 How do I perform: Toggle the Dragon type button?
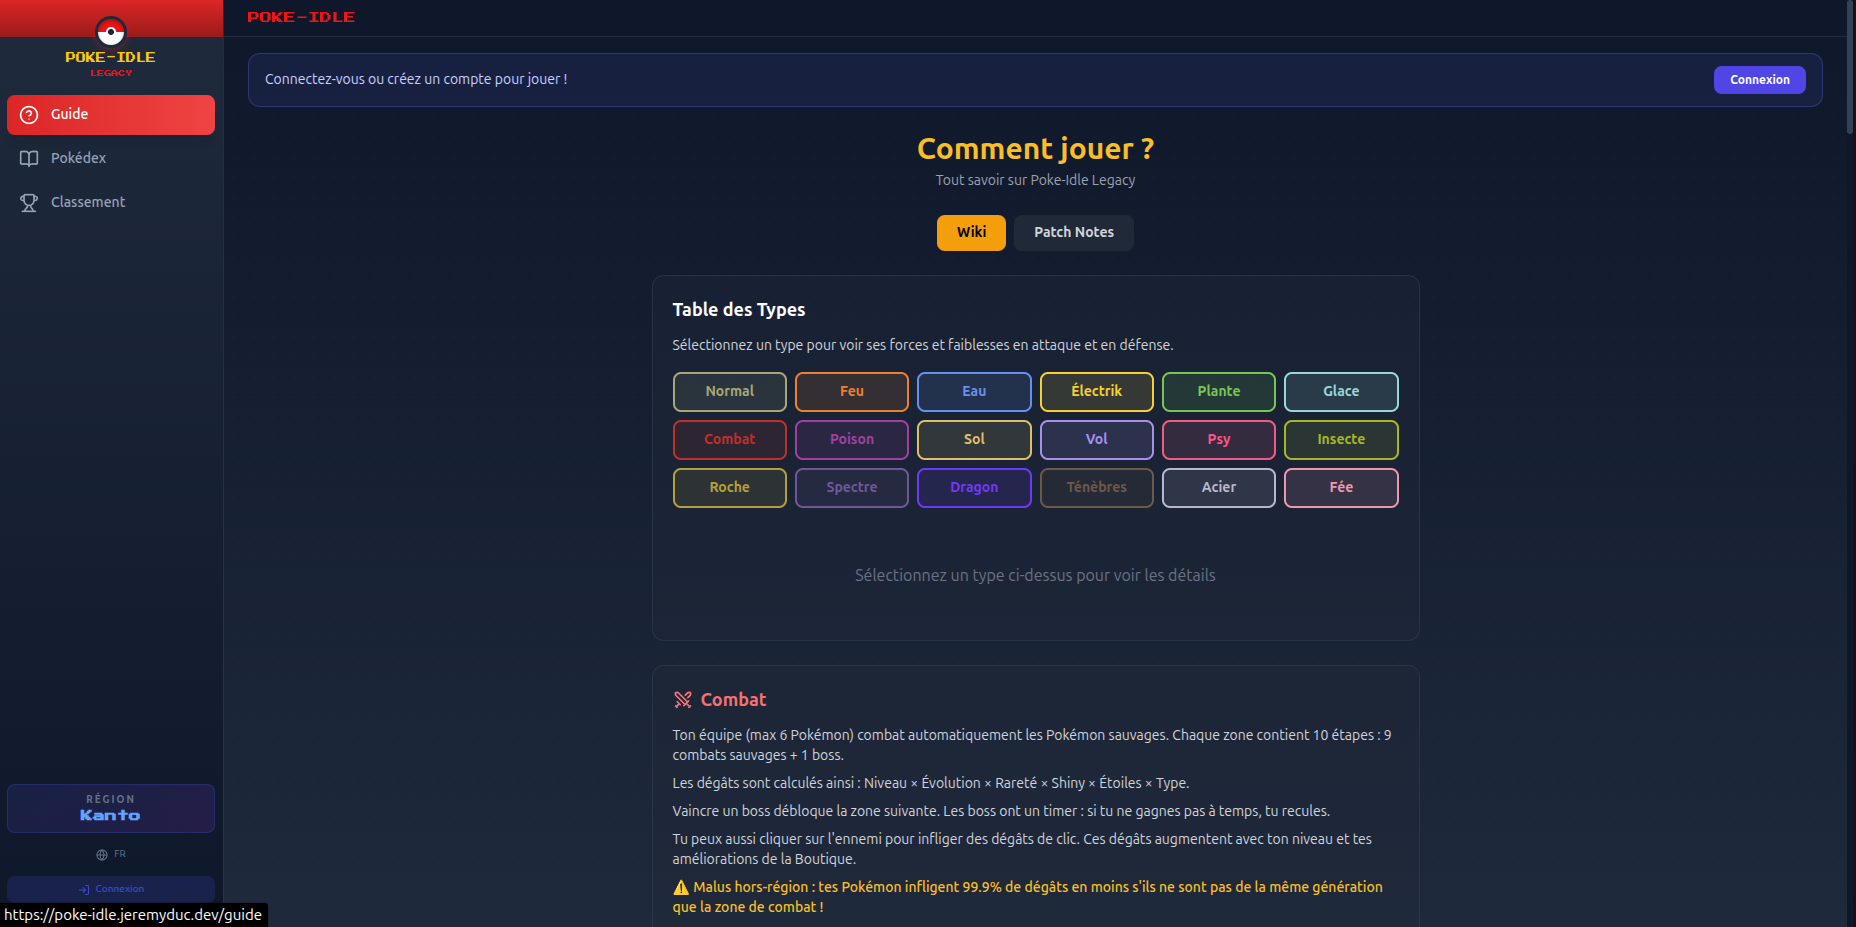[x=974, y=488]
